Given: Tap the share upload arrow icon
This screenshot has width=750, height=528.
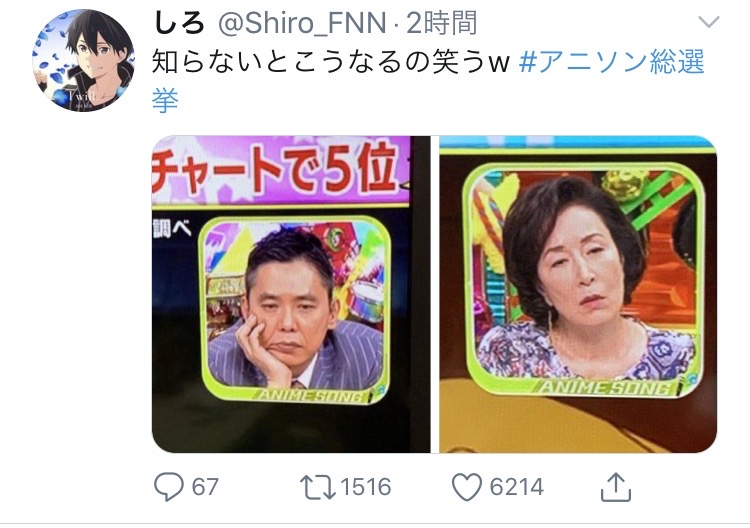Looking at the screenshot, I should click(616, 487).
